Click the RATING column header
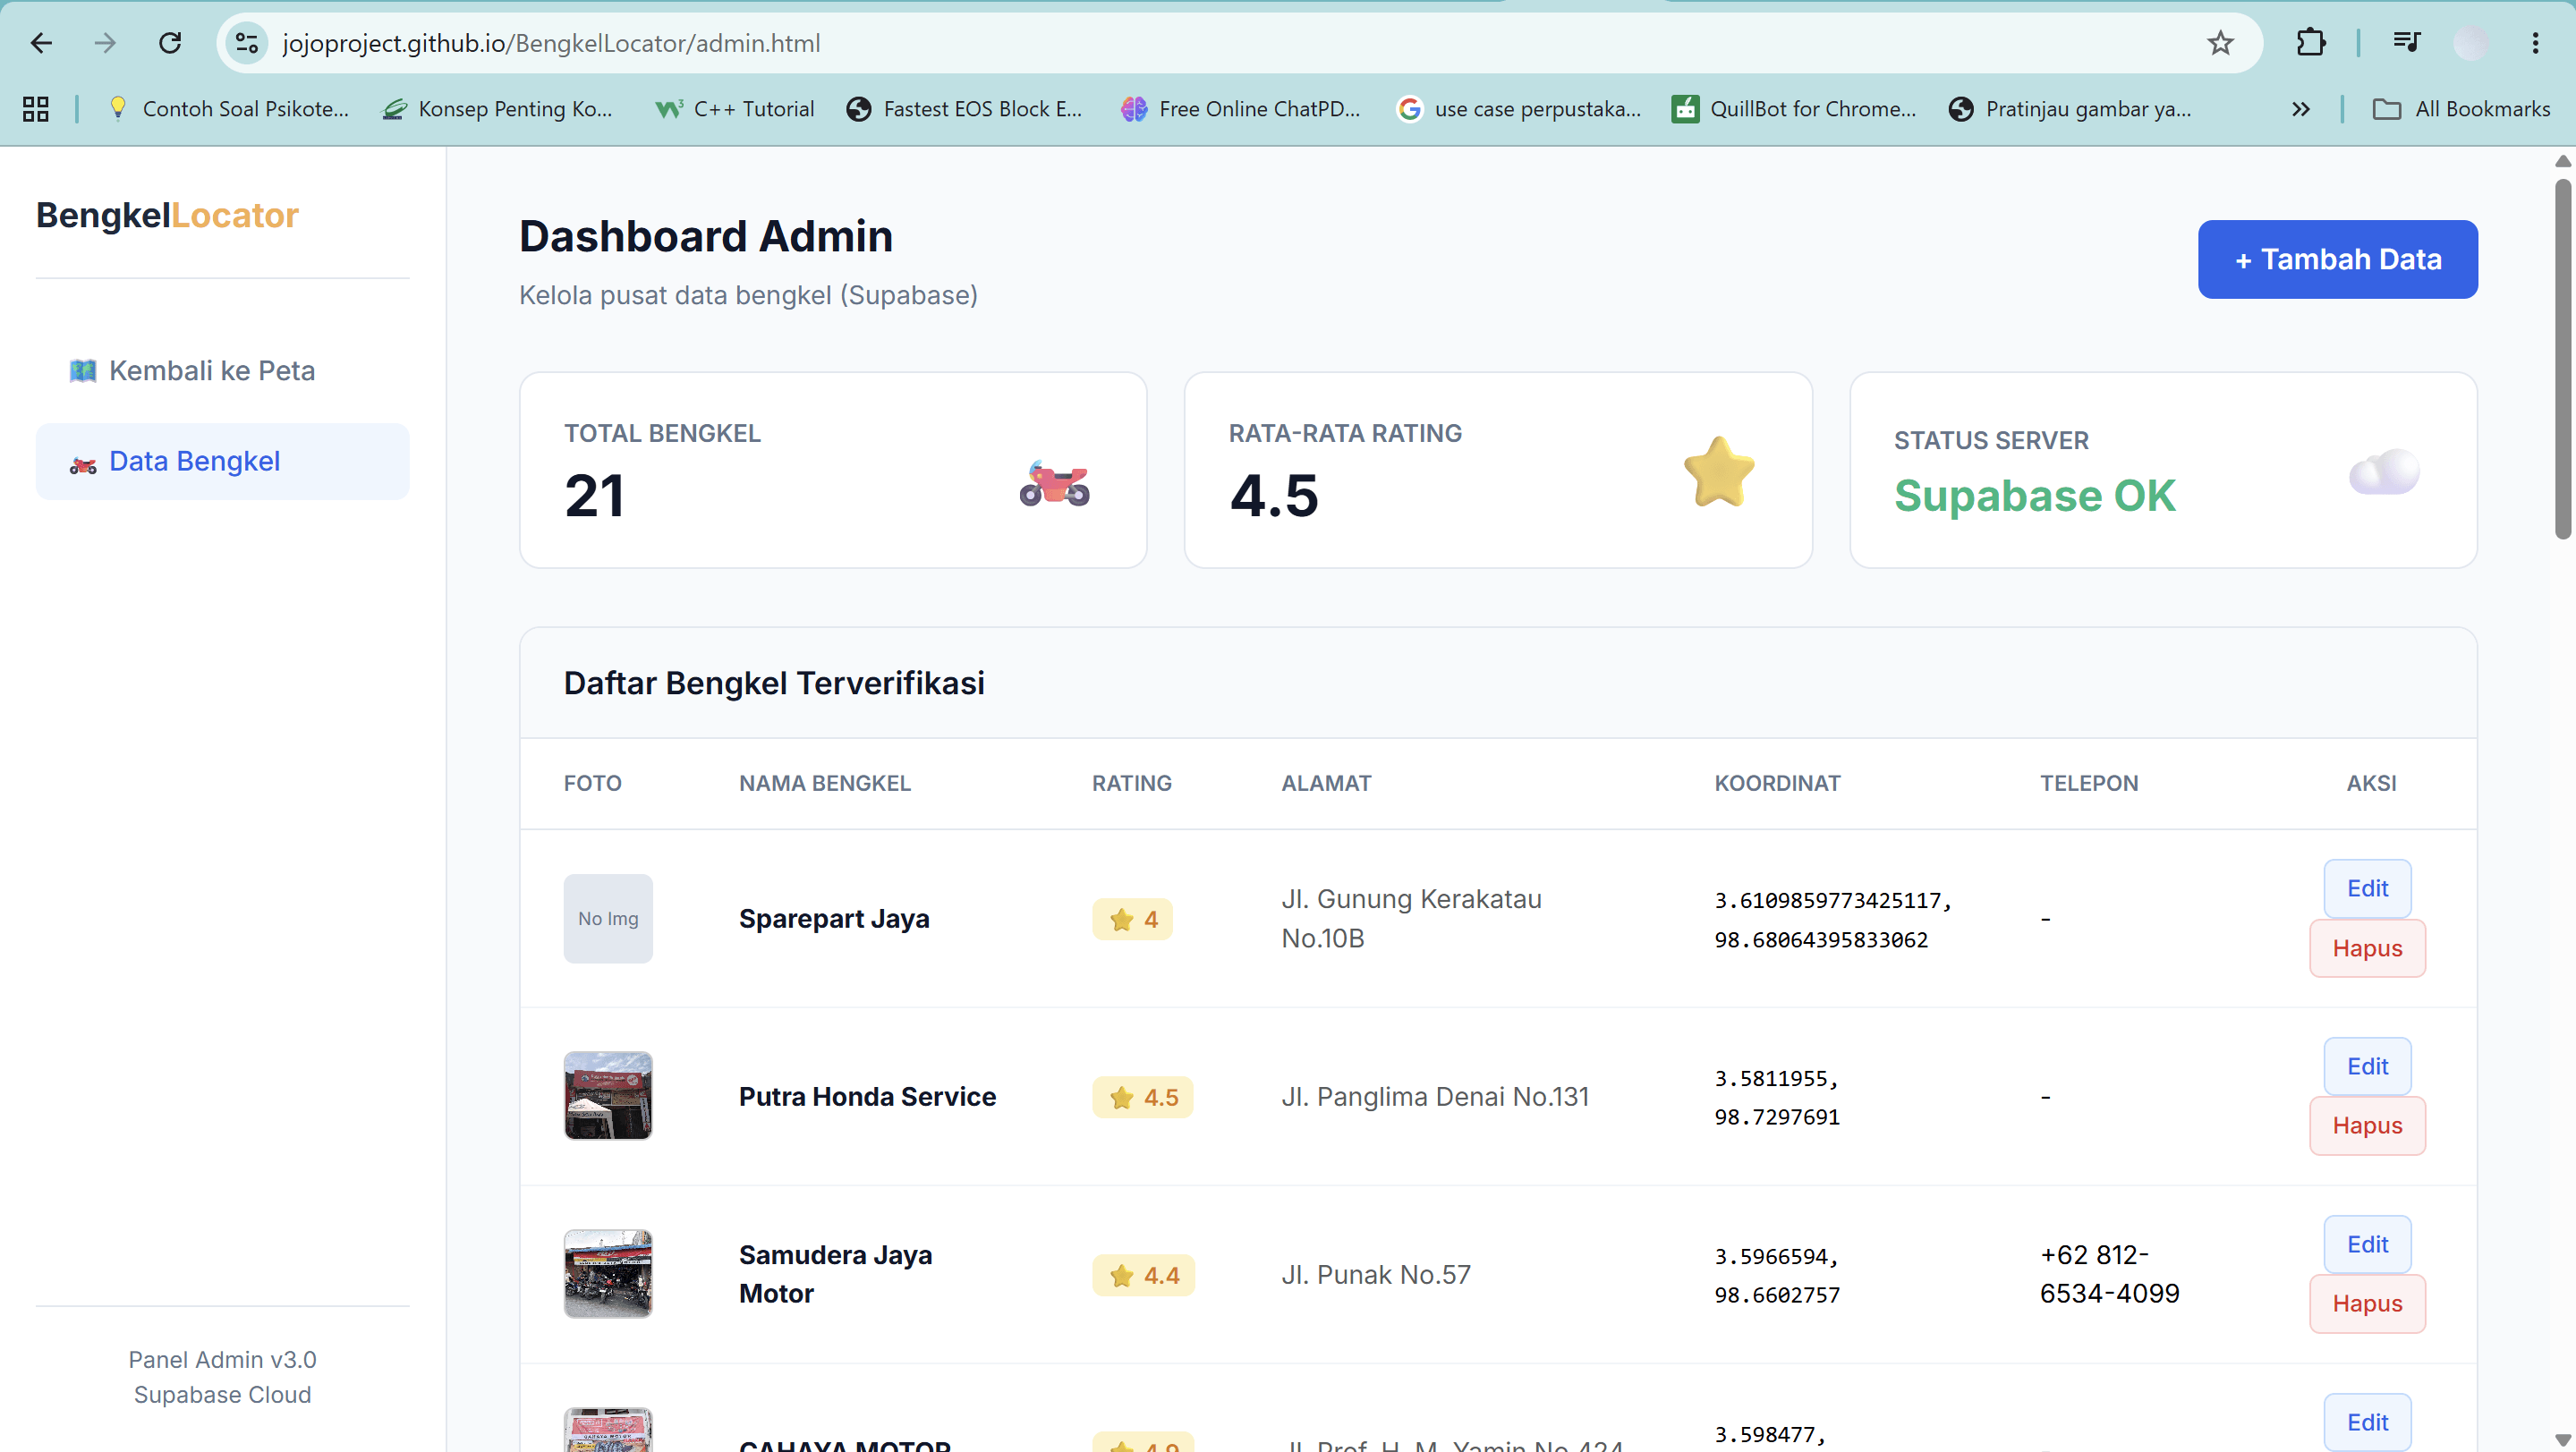The height and width of the screenshot is (1452, 2576). point(1131,783)
